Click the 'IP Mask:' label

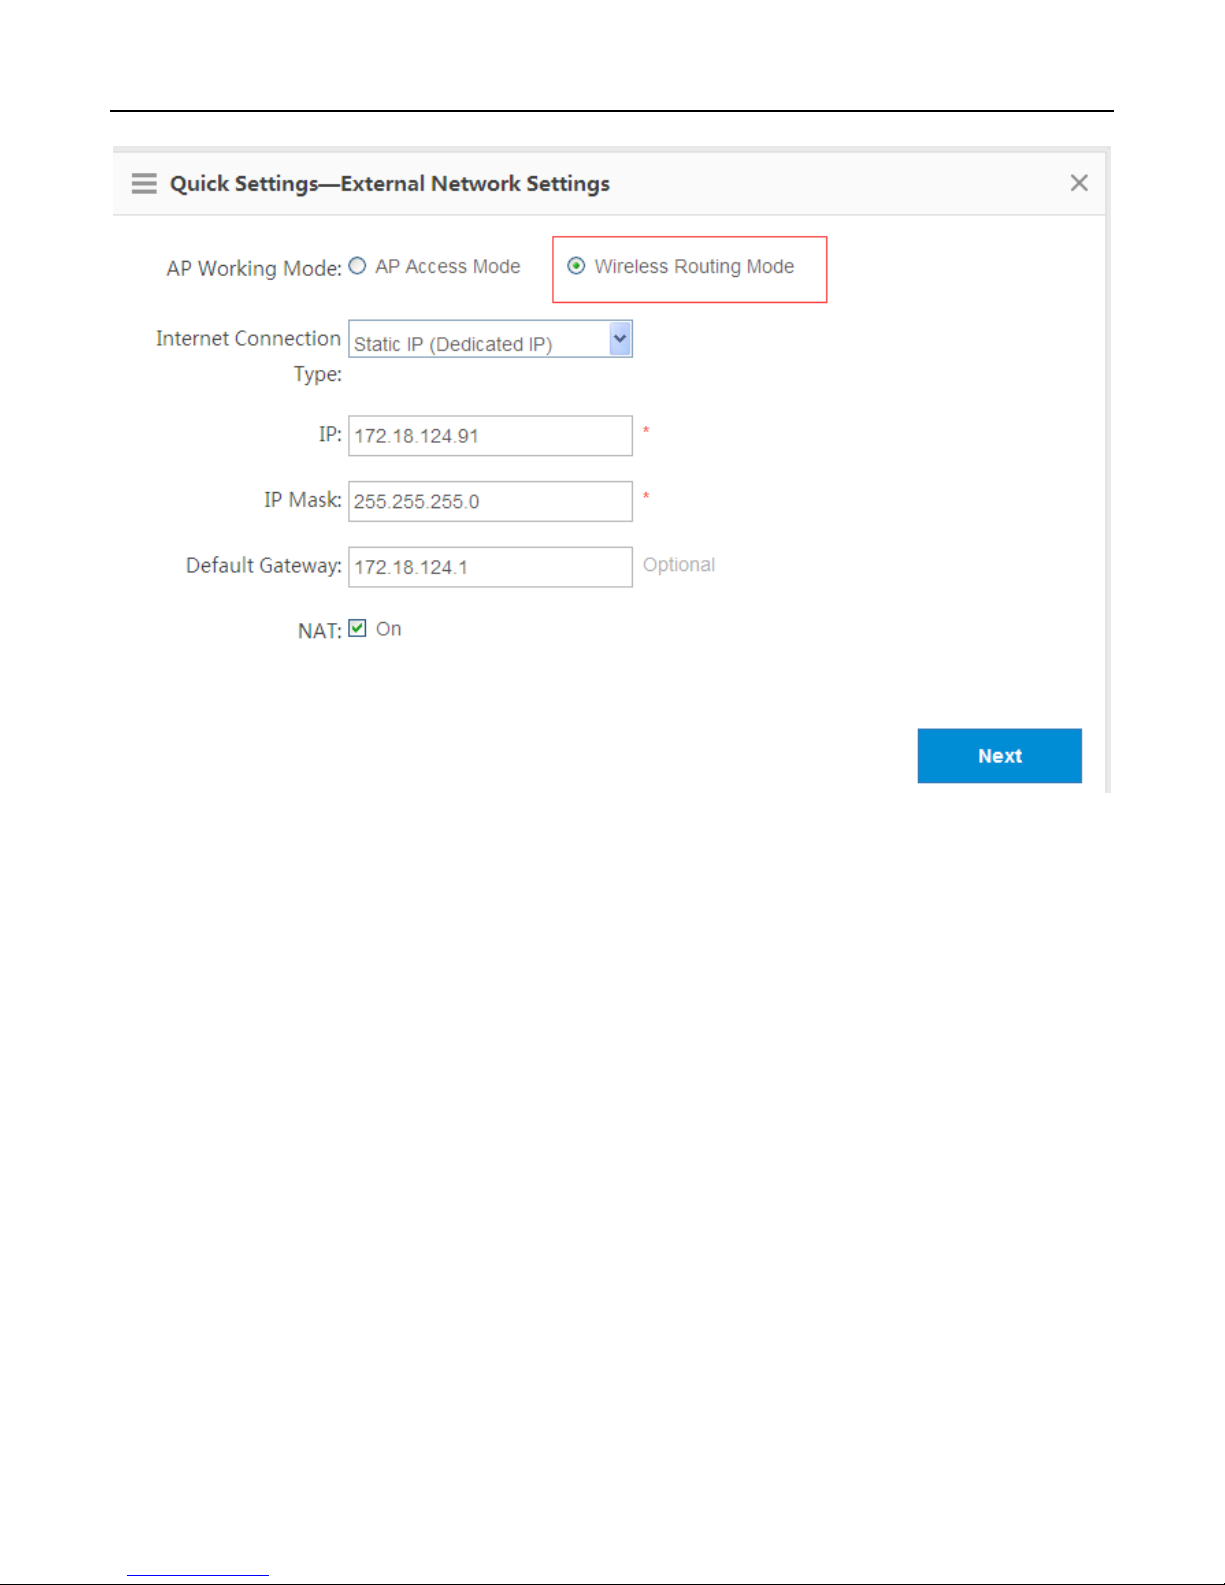point(303,500)
